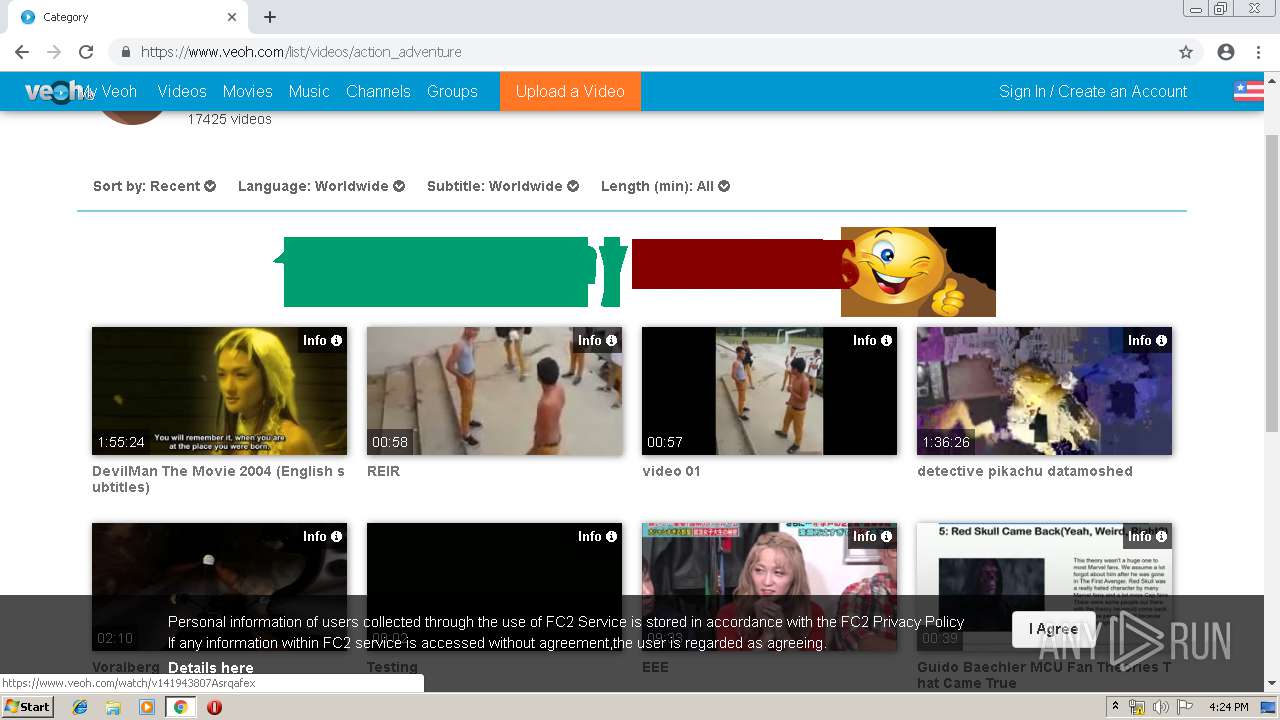Show hidden system tray icons

pyautogui.click(x=1115, y=707)
